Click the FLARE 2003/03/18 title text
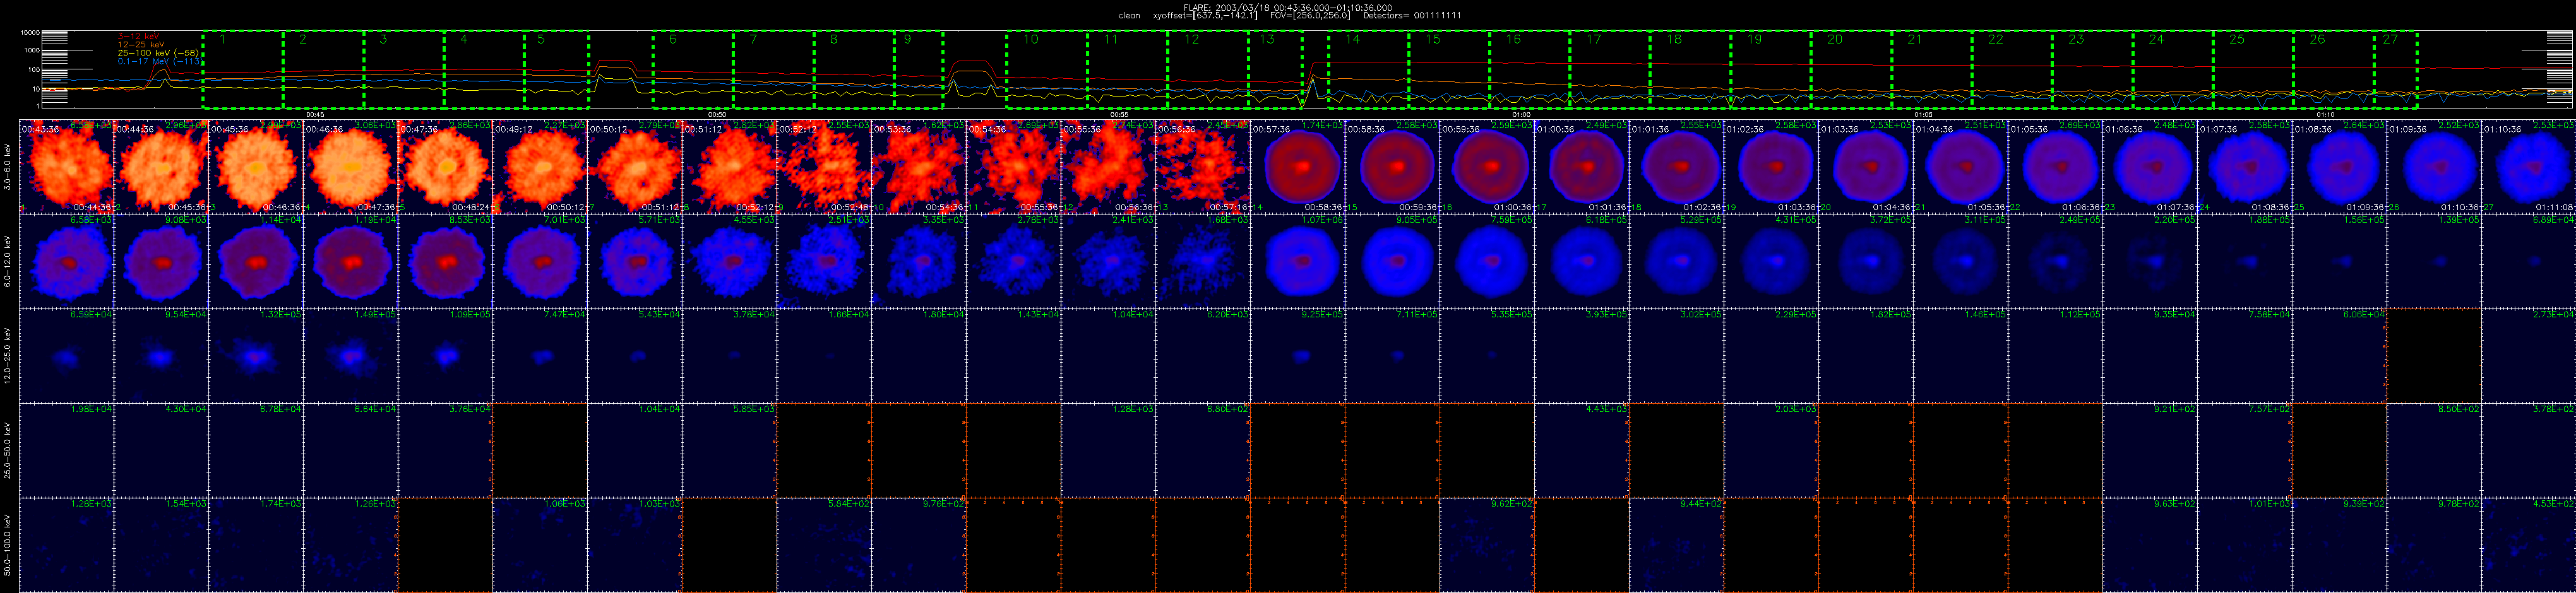The height and width of the screenshot is (593, 2576). click(x=1287, y=7)
